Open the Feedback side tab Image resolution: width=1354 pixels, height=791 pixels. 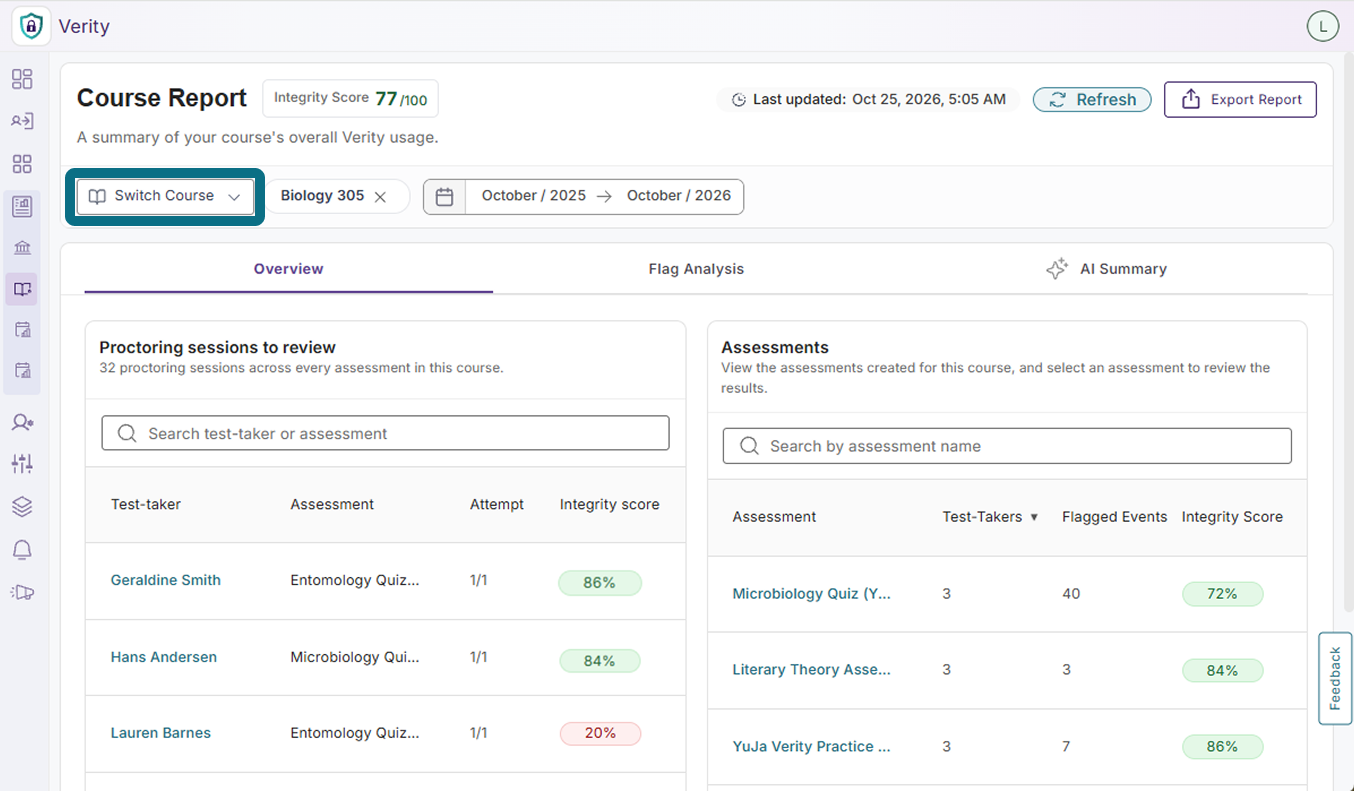(1335, 678)
